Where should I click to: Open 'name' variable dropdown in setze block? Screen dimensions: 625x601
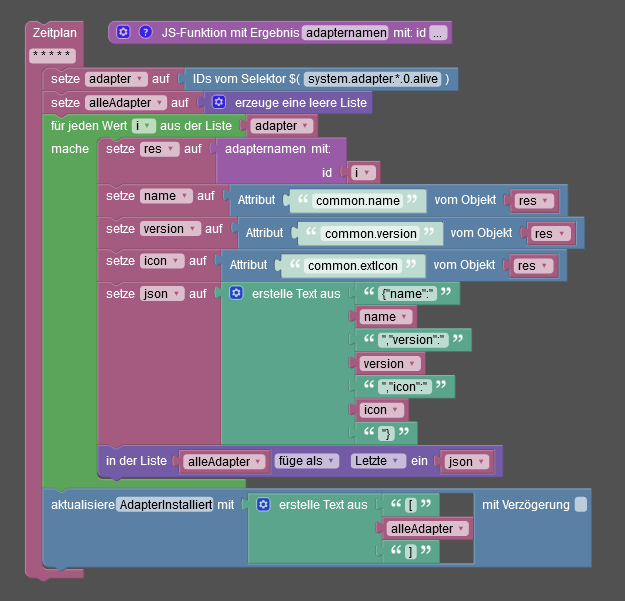[166, 196]
